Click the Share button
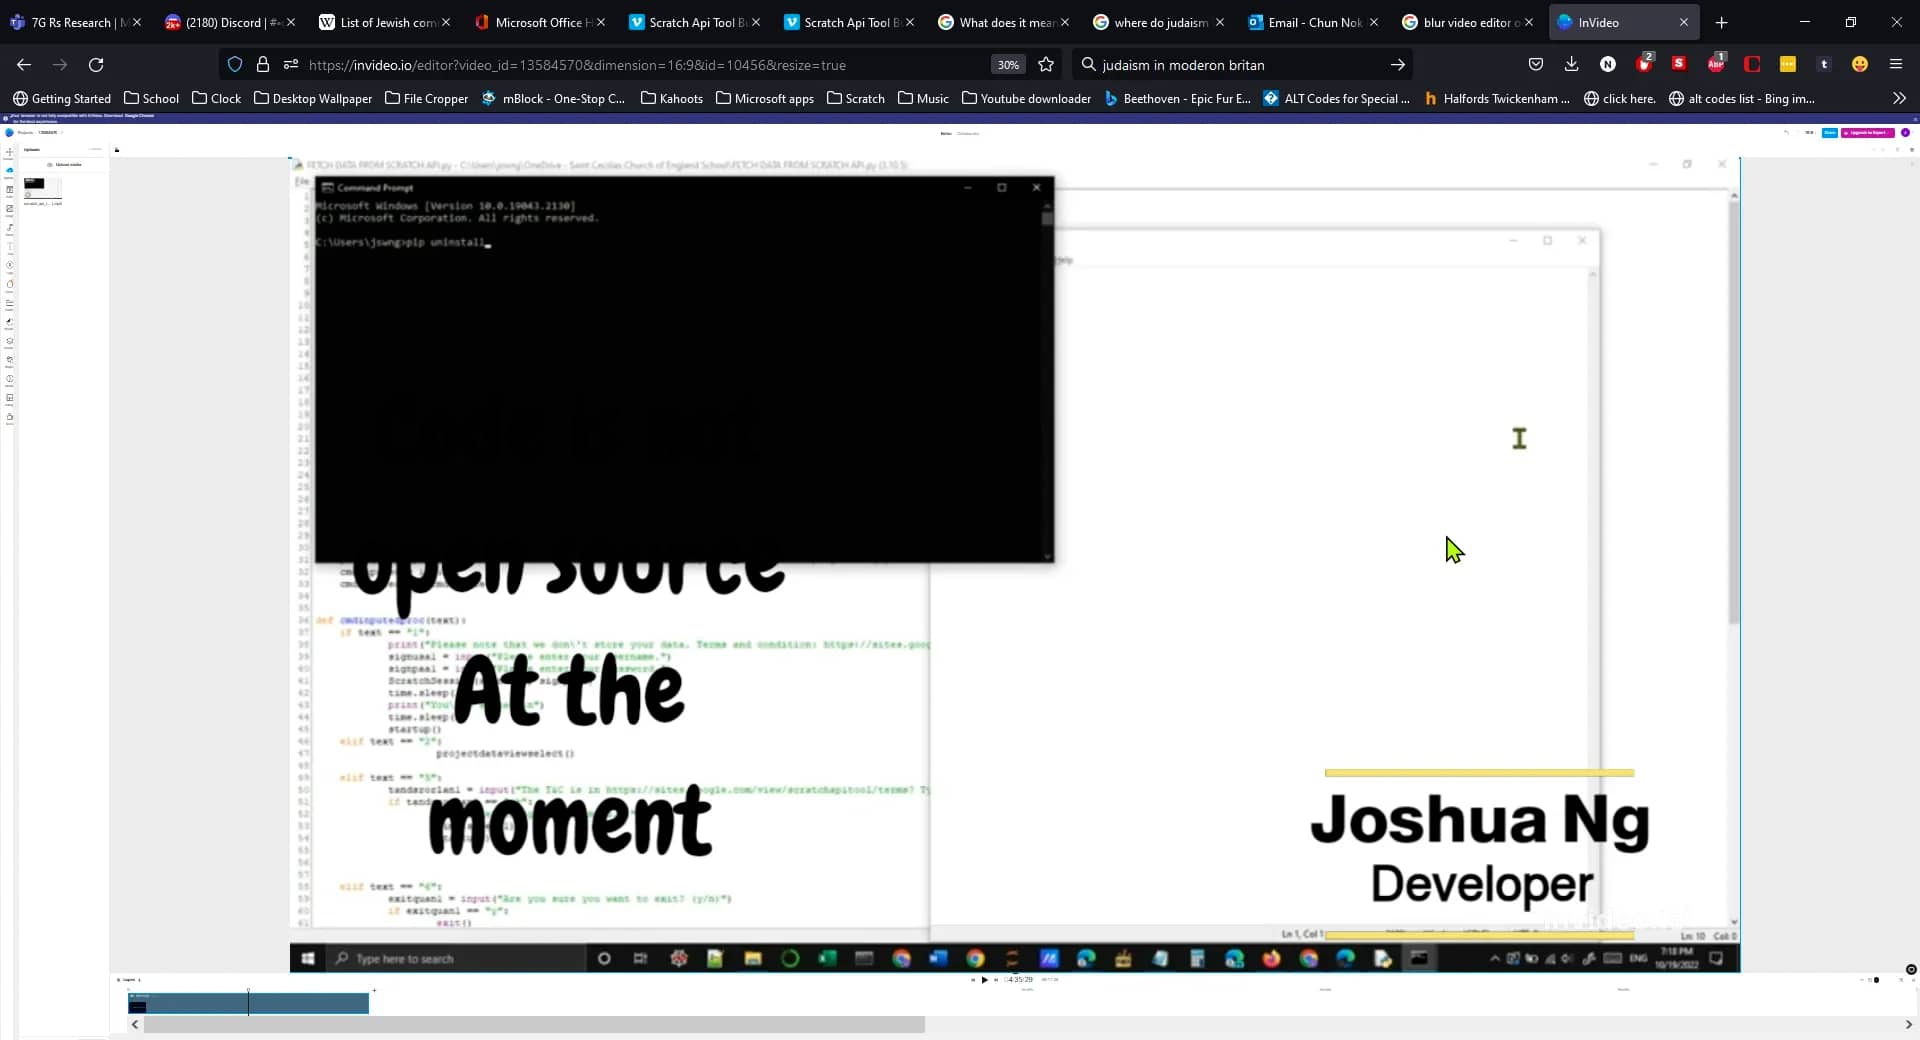The width and height of the screenshot is (1920, 1040). click(x=1830, y=132)
